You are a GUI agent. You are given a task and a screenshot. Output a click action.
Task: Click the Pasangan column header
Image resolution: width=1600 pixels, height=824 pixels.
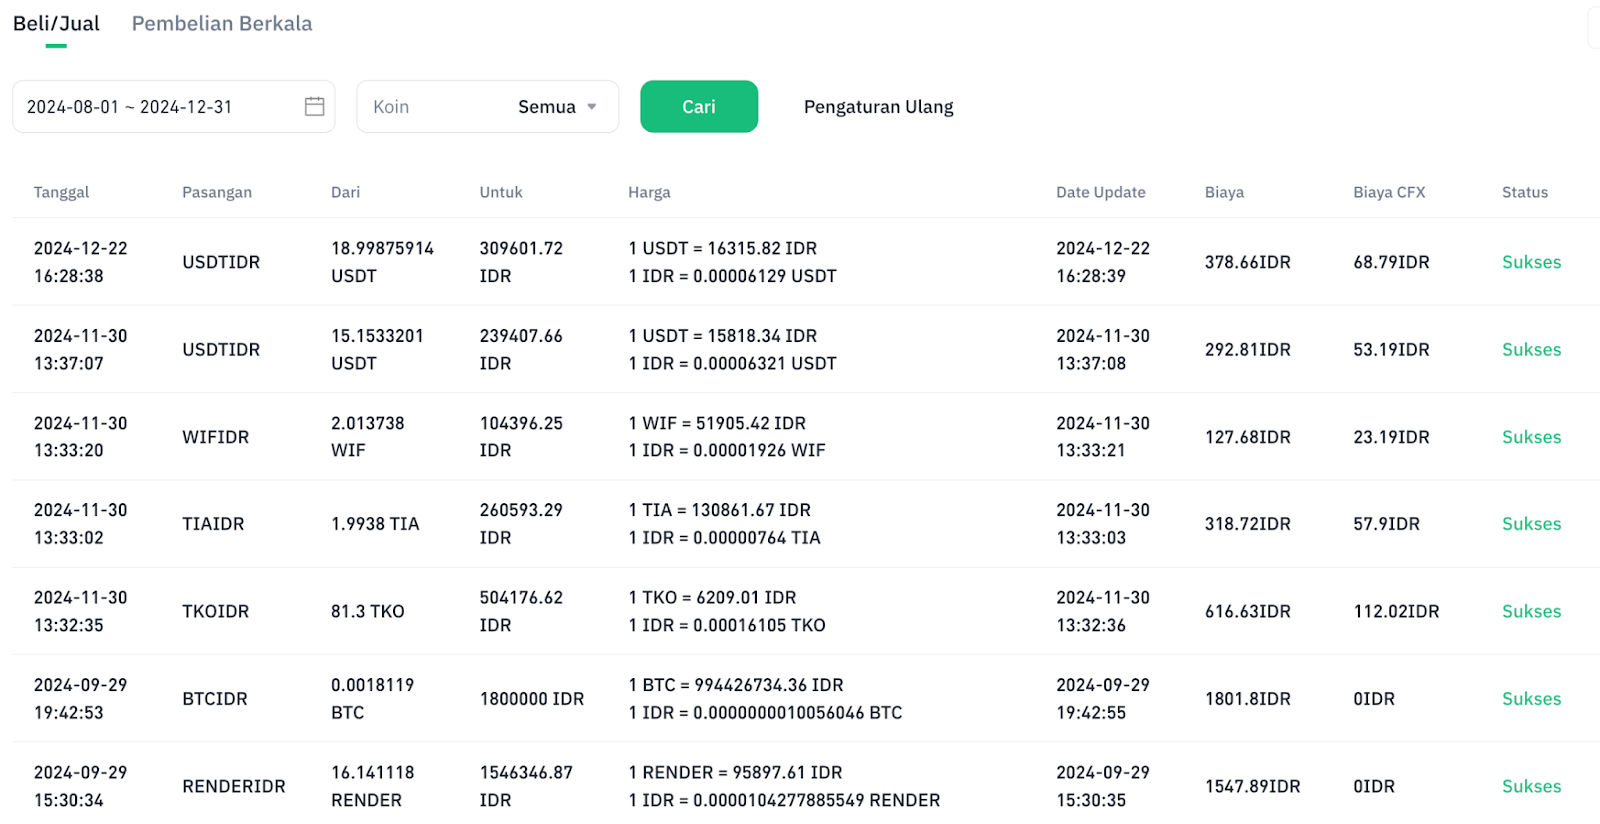pyautogui.click(x=217, y=192)
